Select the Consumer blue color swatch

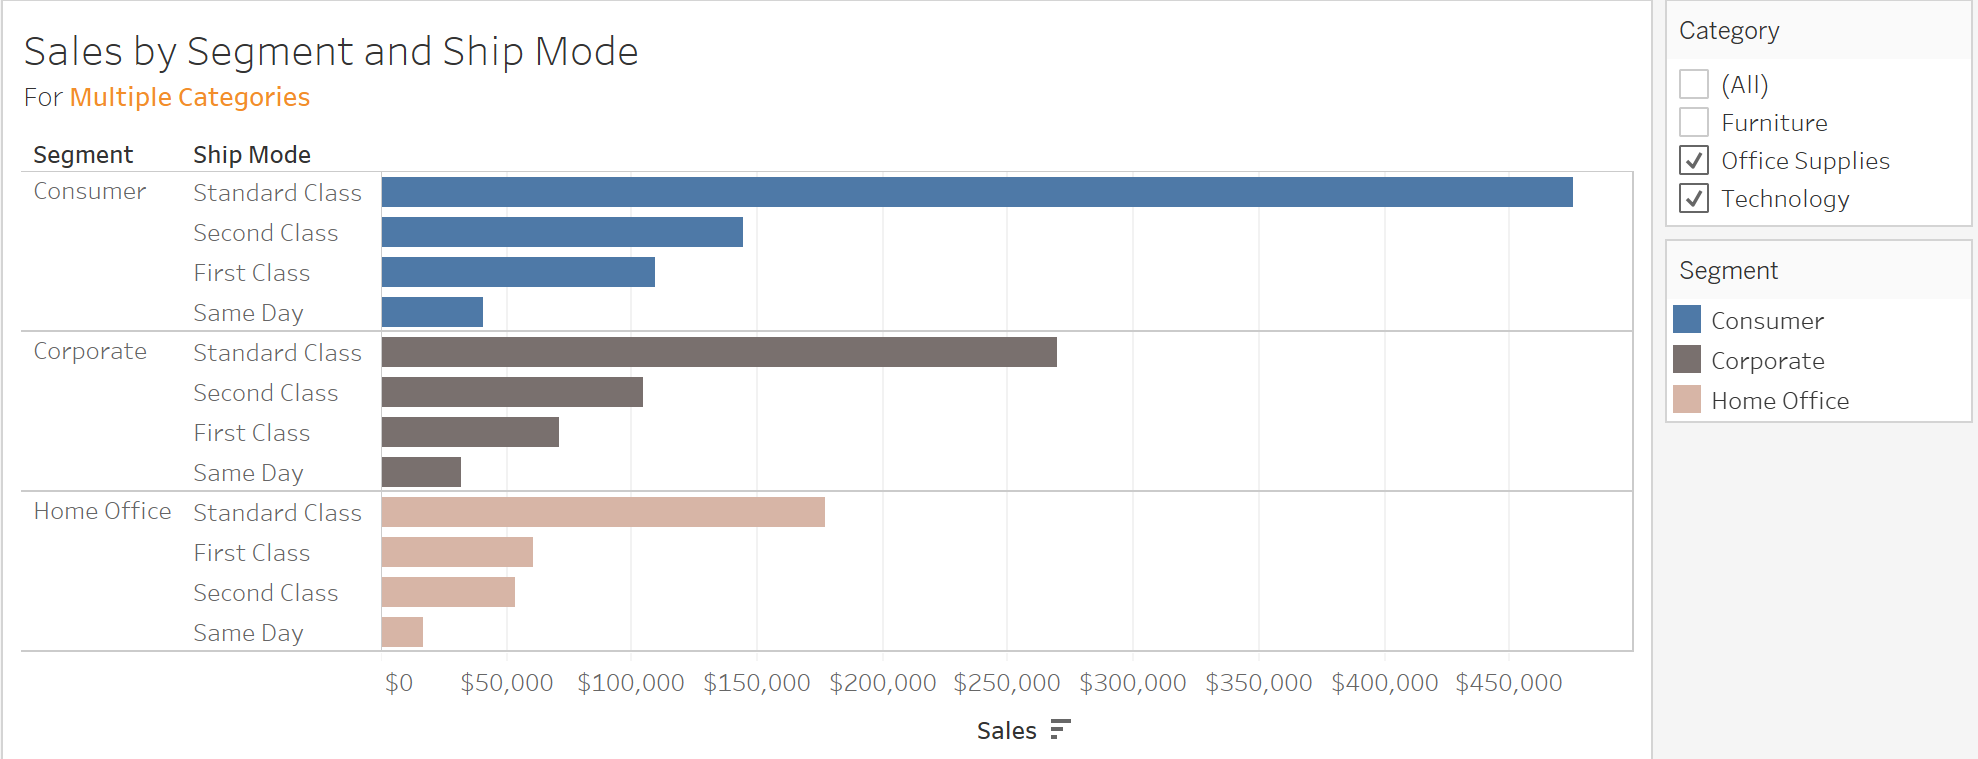(1687, 319)
